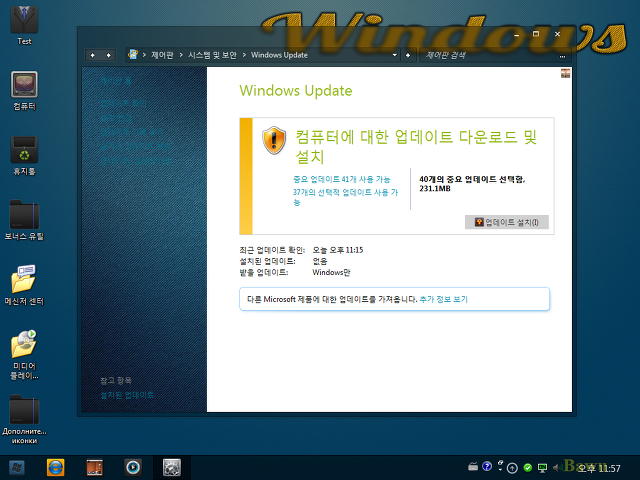Click the back navigation arrow
The height and width of the screenshot is (480, 640).
coord(93,55)
